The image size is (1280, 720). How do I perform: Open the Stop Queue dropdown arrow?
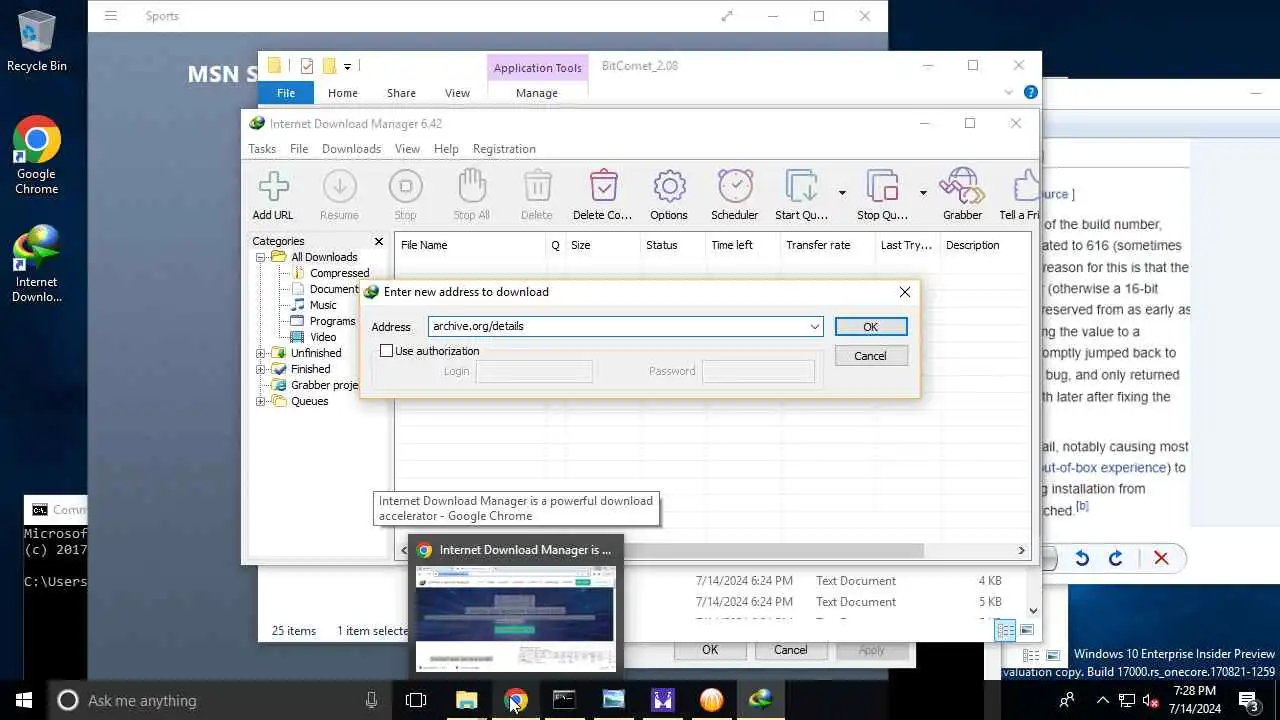point(923,192)
